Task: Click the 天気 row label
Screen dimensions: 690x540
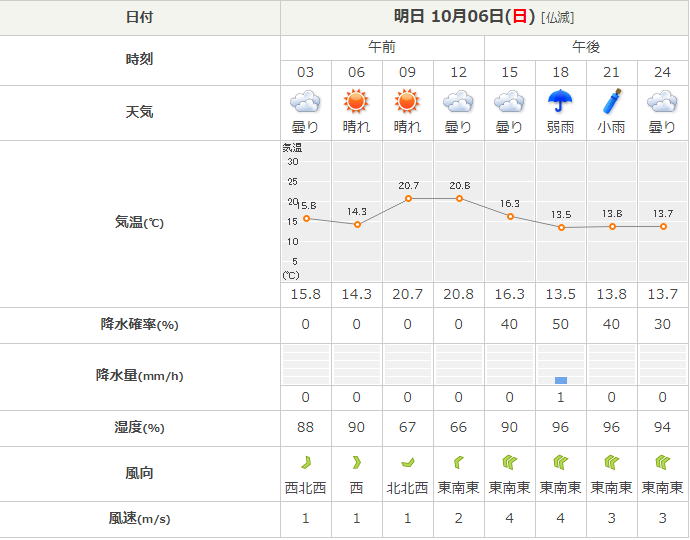Action: pyautogui.click(x=139, y=112)
